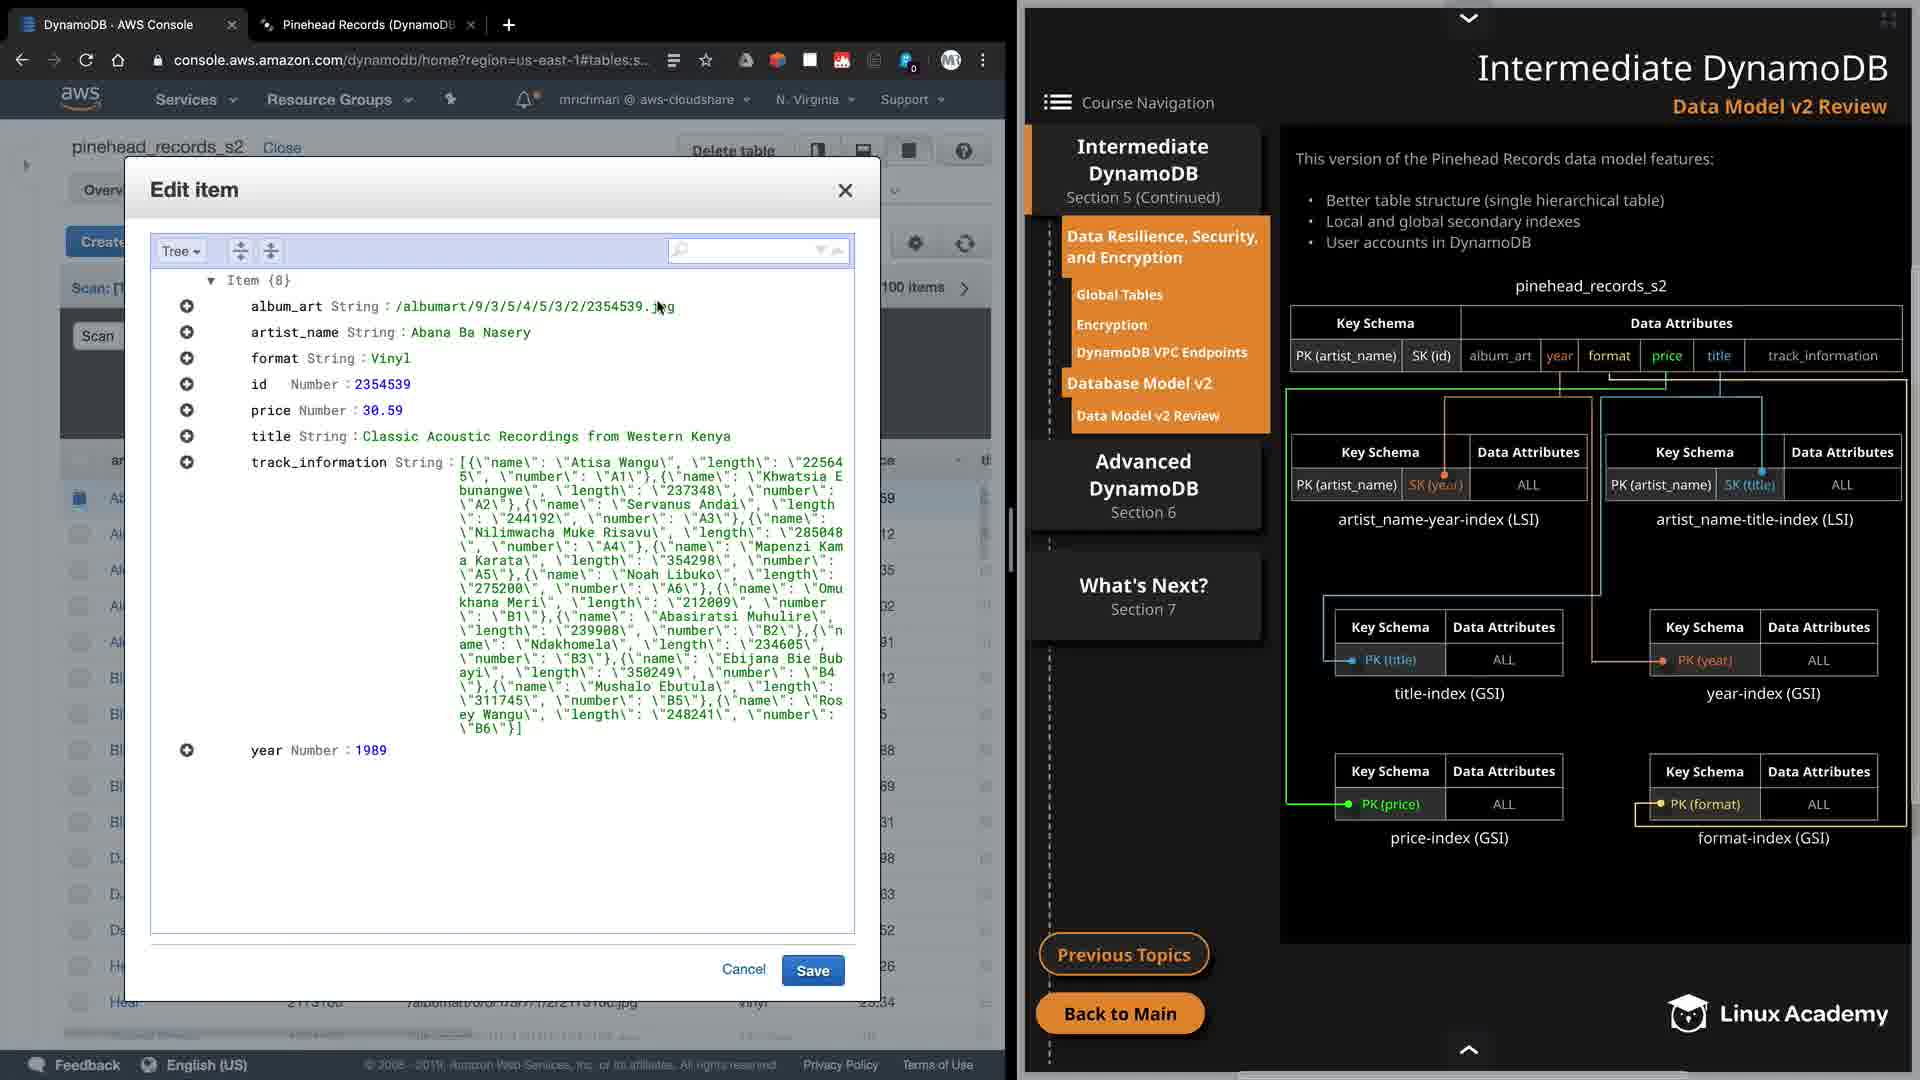Collapse the Item {8} tree node
1920x1080 pixels.
(211, 281)
